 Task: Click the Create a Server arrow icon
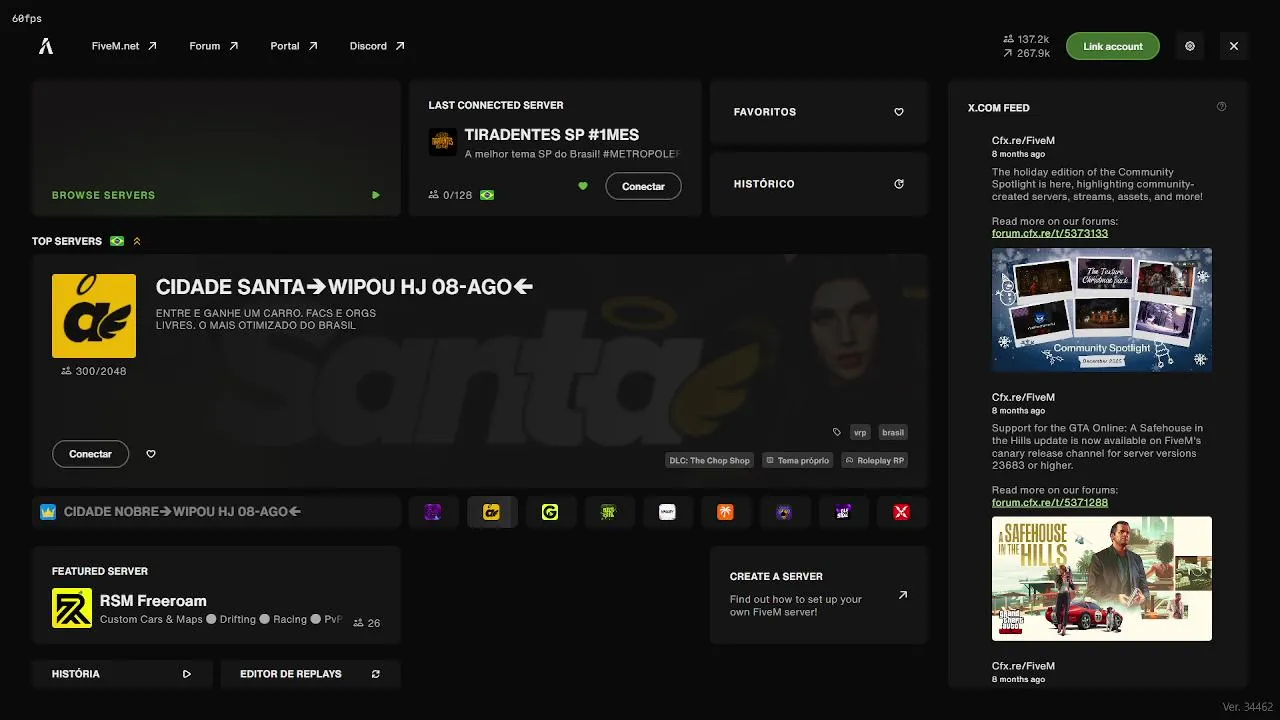(903, 595)
